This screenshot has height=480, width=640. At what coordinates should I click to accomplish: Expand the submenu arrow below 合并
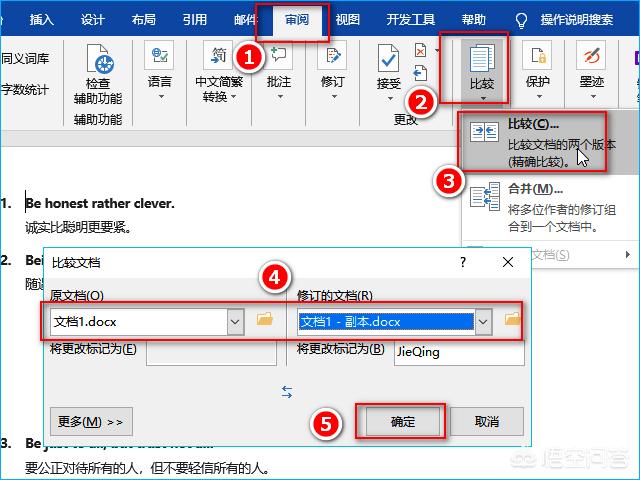coord(628,255)
